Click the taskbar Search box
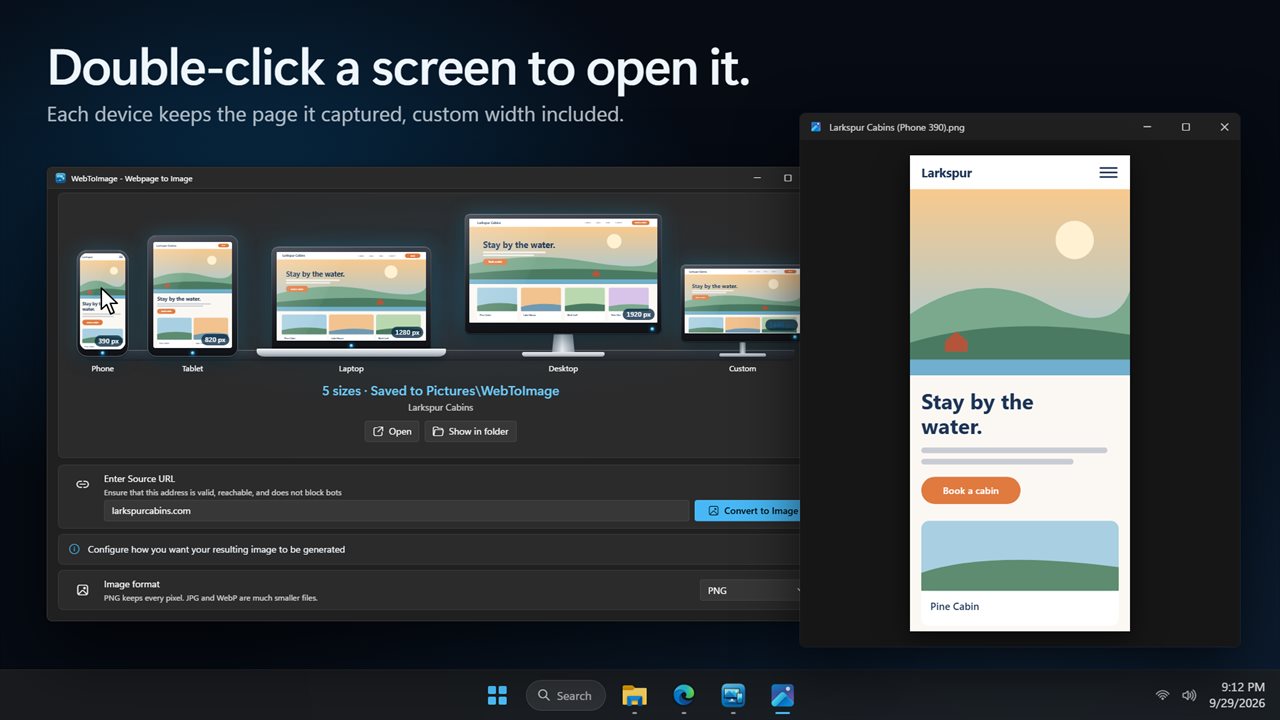 click(x=566, y=695)
